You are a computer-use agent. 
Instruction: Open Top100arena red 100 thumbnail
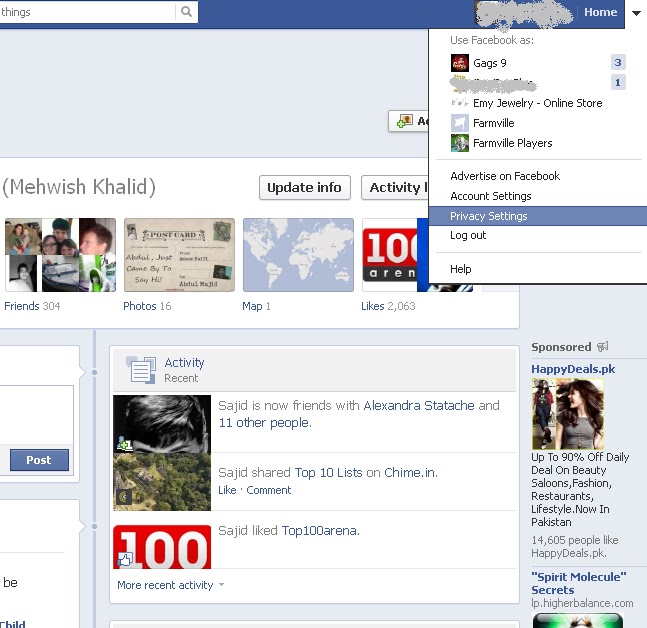point(162,547)
